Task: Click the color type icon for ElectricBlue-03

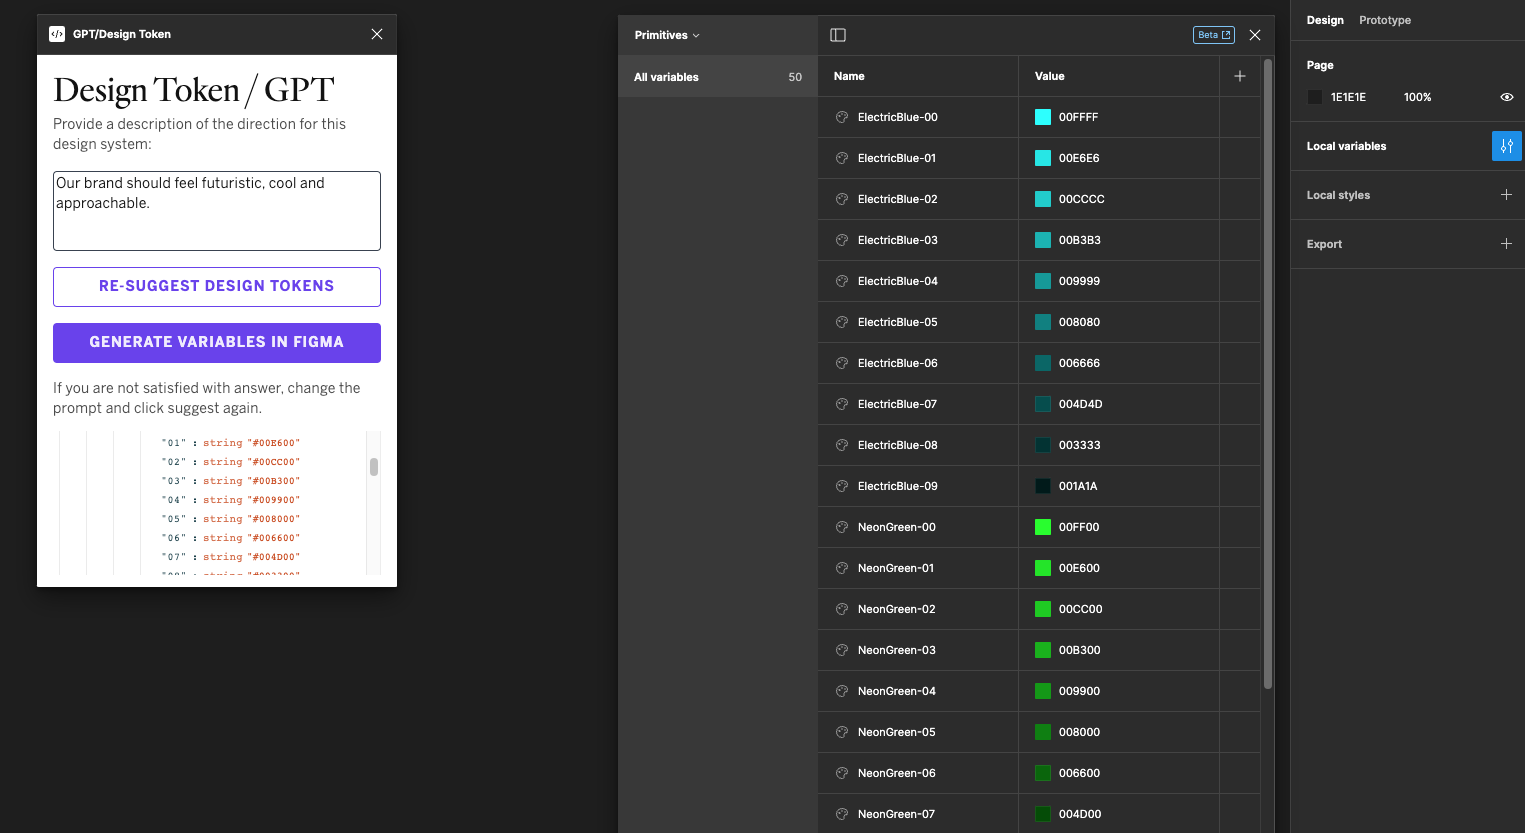Action: (x=842, y=240)
